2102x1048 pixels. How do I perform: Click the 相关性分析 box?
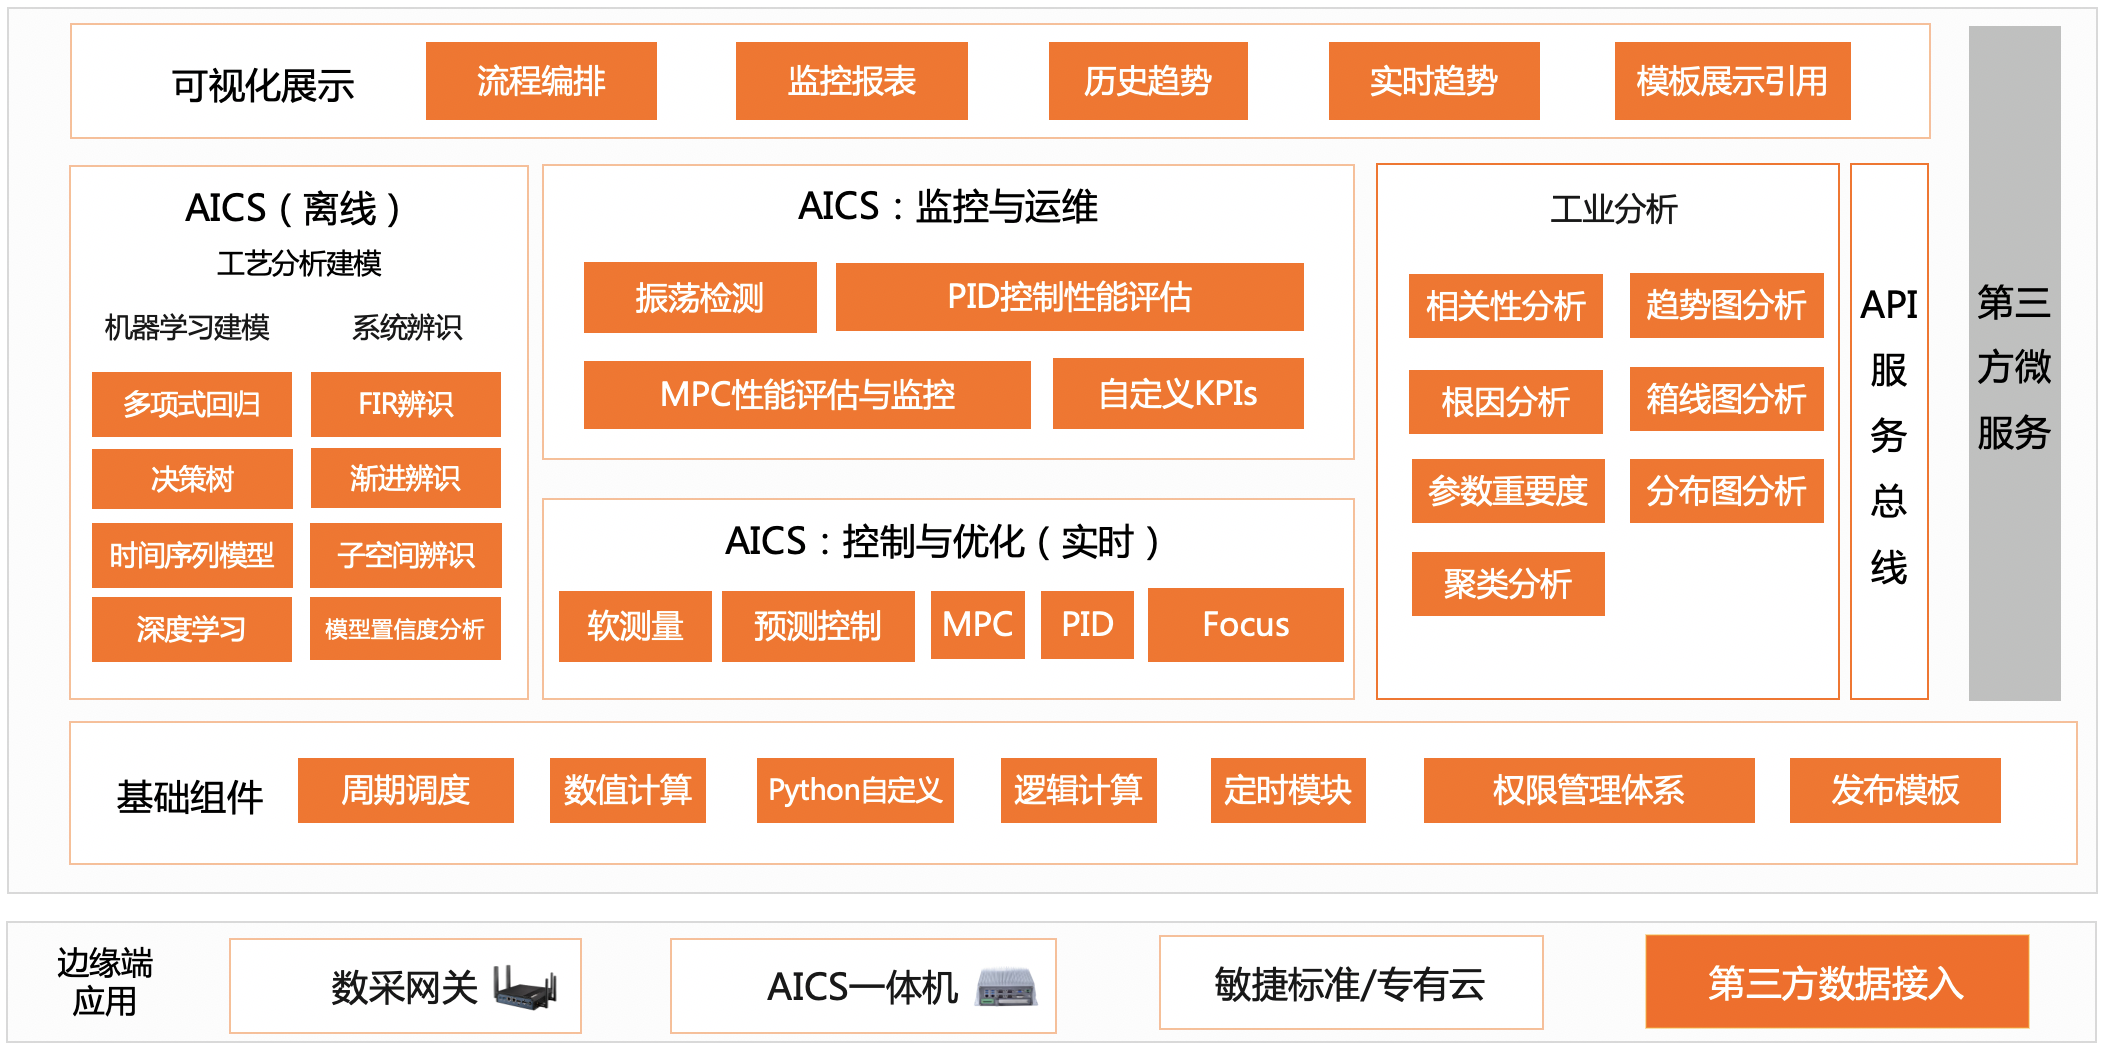pyautogui.click(x=1506, y=306)
